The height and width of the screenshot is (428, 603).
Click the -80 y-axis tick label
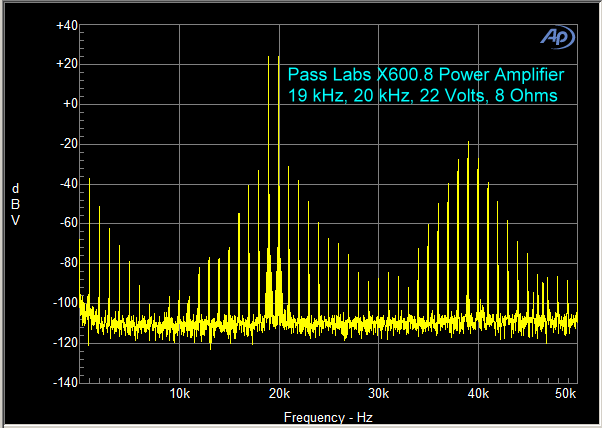pyautogui.click(x=67, y=263)
